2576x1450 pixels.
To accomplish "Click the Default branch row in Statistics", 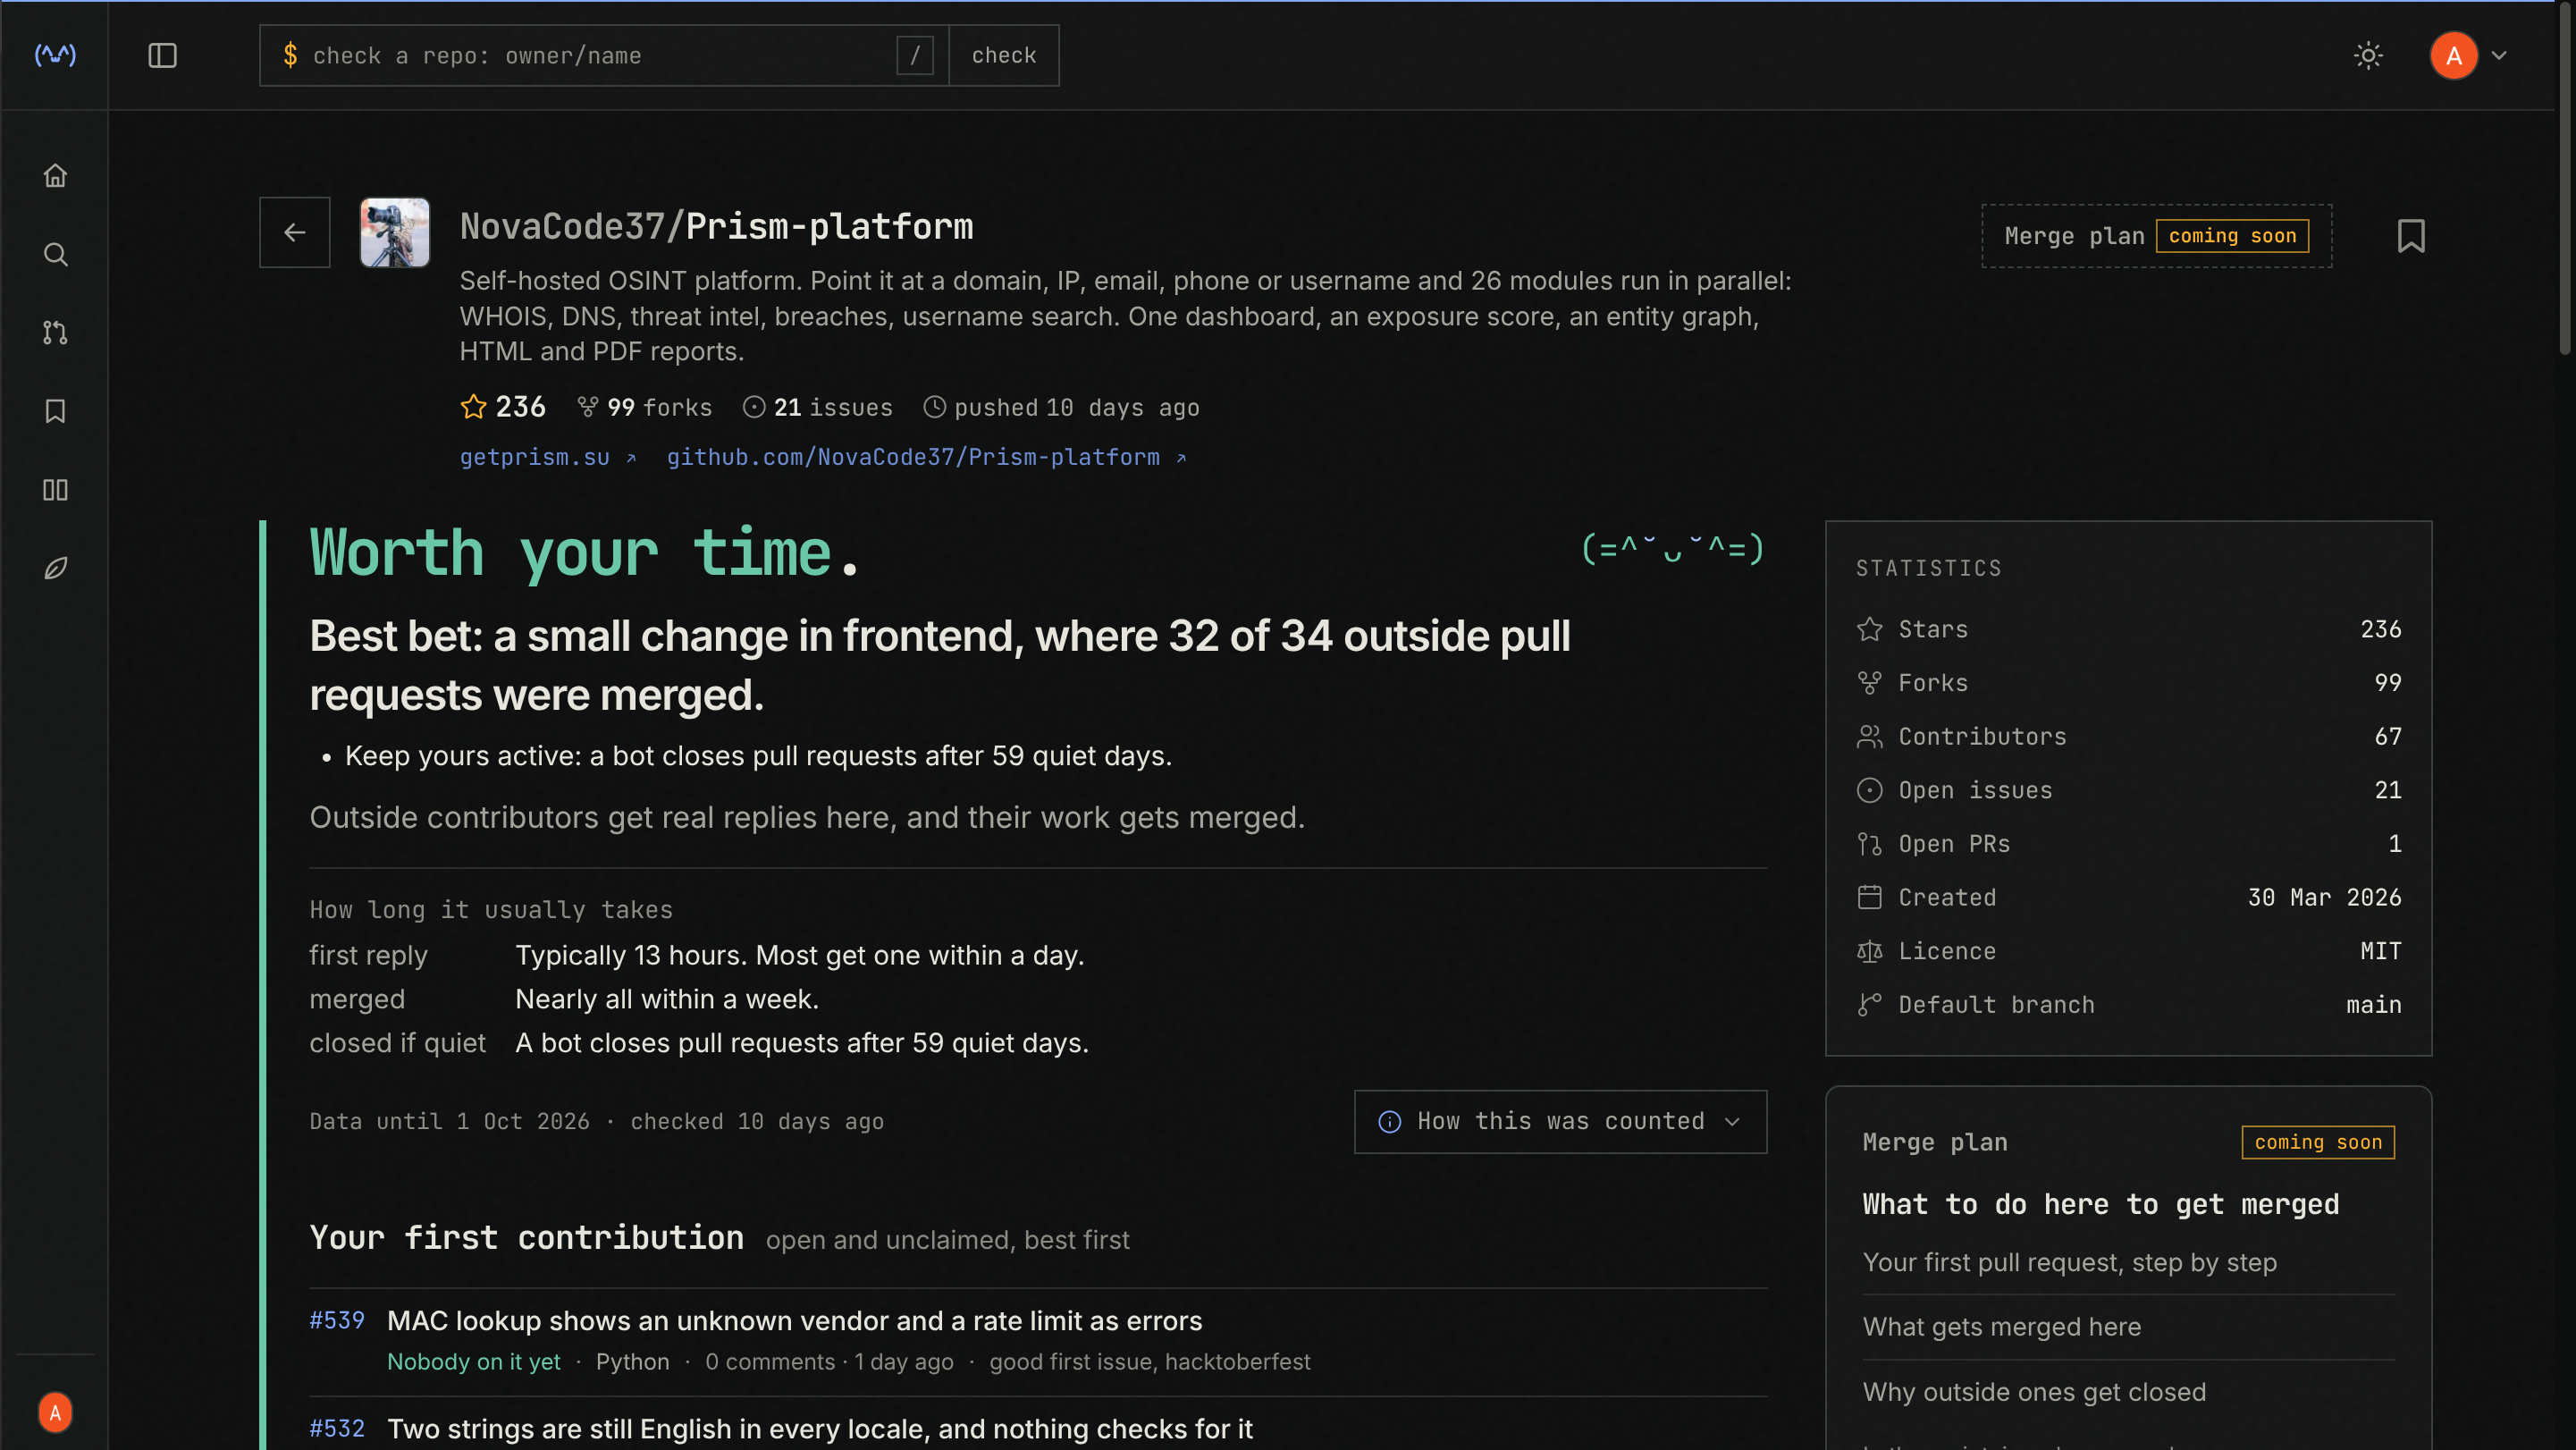I will [x=2128, y=1004].
